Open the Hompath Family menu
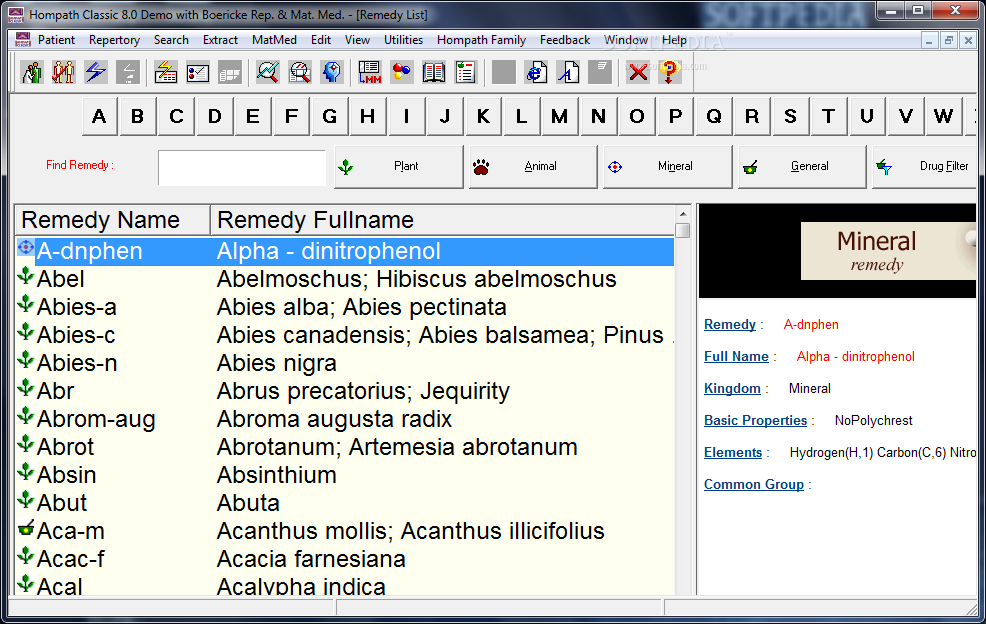 point(481,40)
